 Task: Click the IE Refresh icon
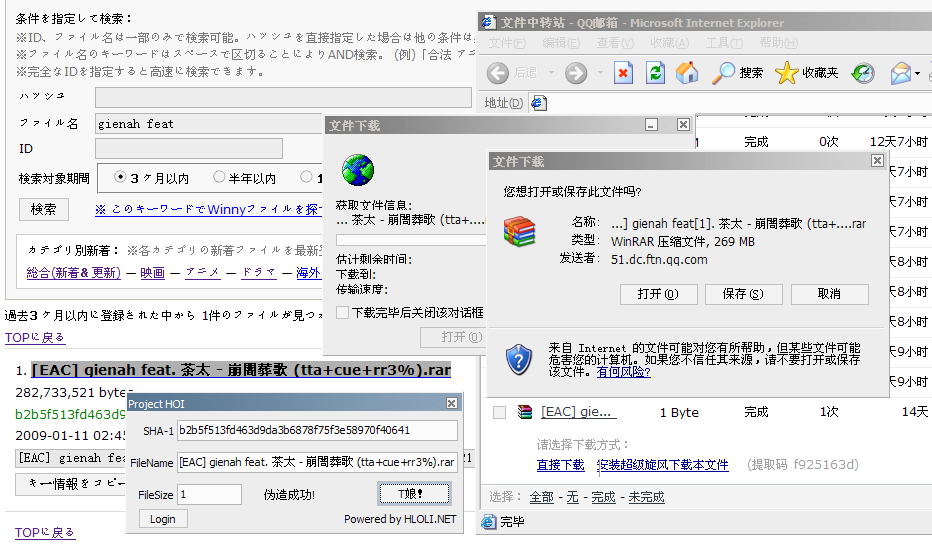655,73
